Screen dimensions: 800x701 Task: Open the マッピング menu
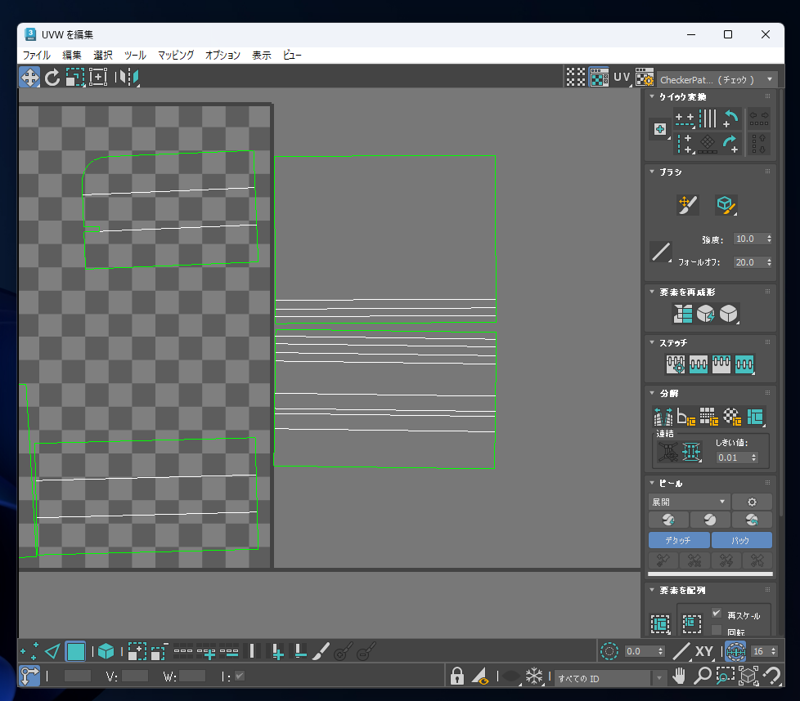176,55
